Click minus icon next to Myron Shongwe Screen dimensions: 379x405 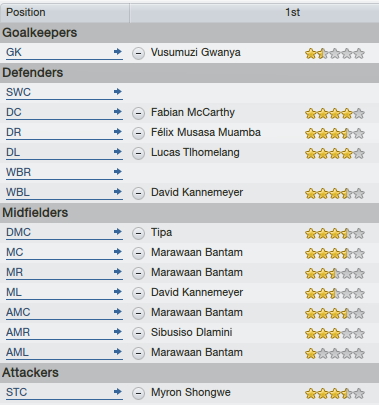tap(138, 393)
